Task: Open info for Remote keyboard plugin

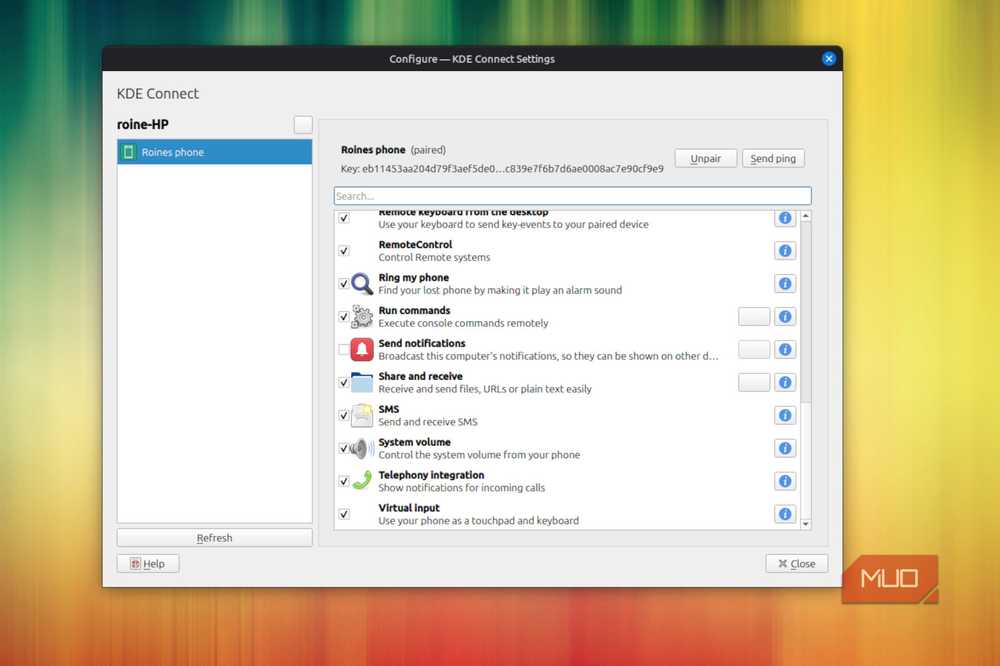Action: [x=785, y=218]
